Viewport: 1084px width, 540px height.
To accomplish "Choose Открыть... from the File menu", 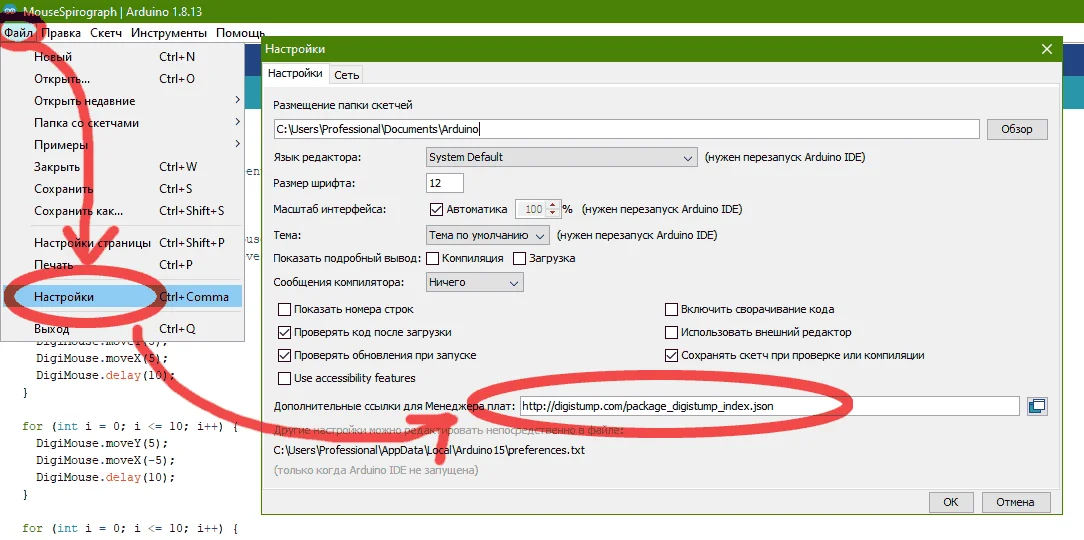I will [x=122, y=79].
